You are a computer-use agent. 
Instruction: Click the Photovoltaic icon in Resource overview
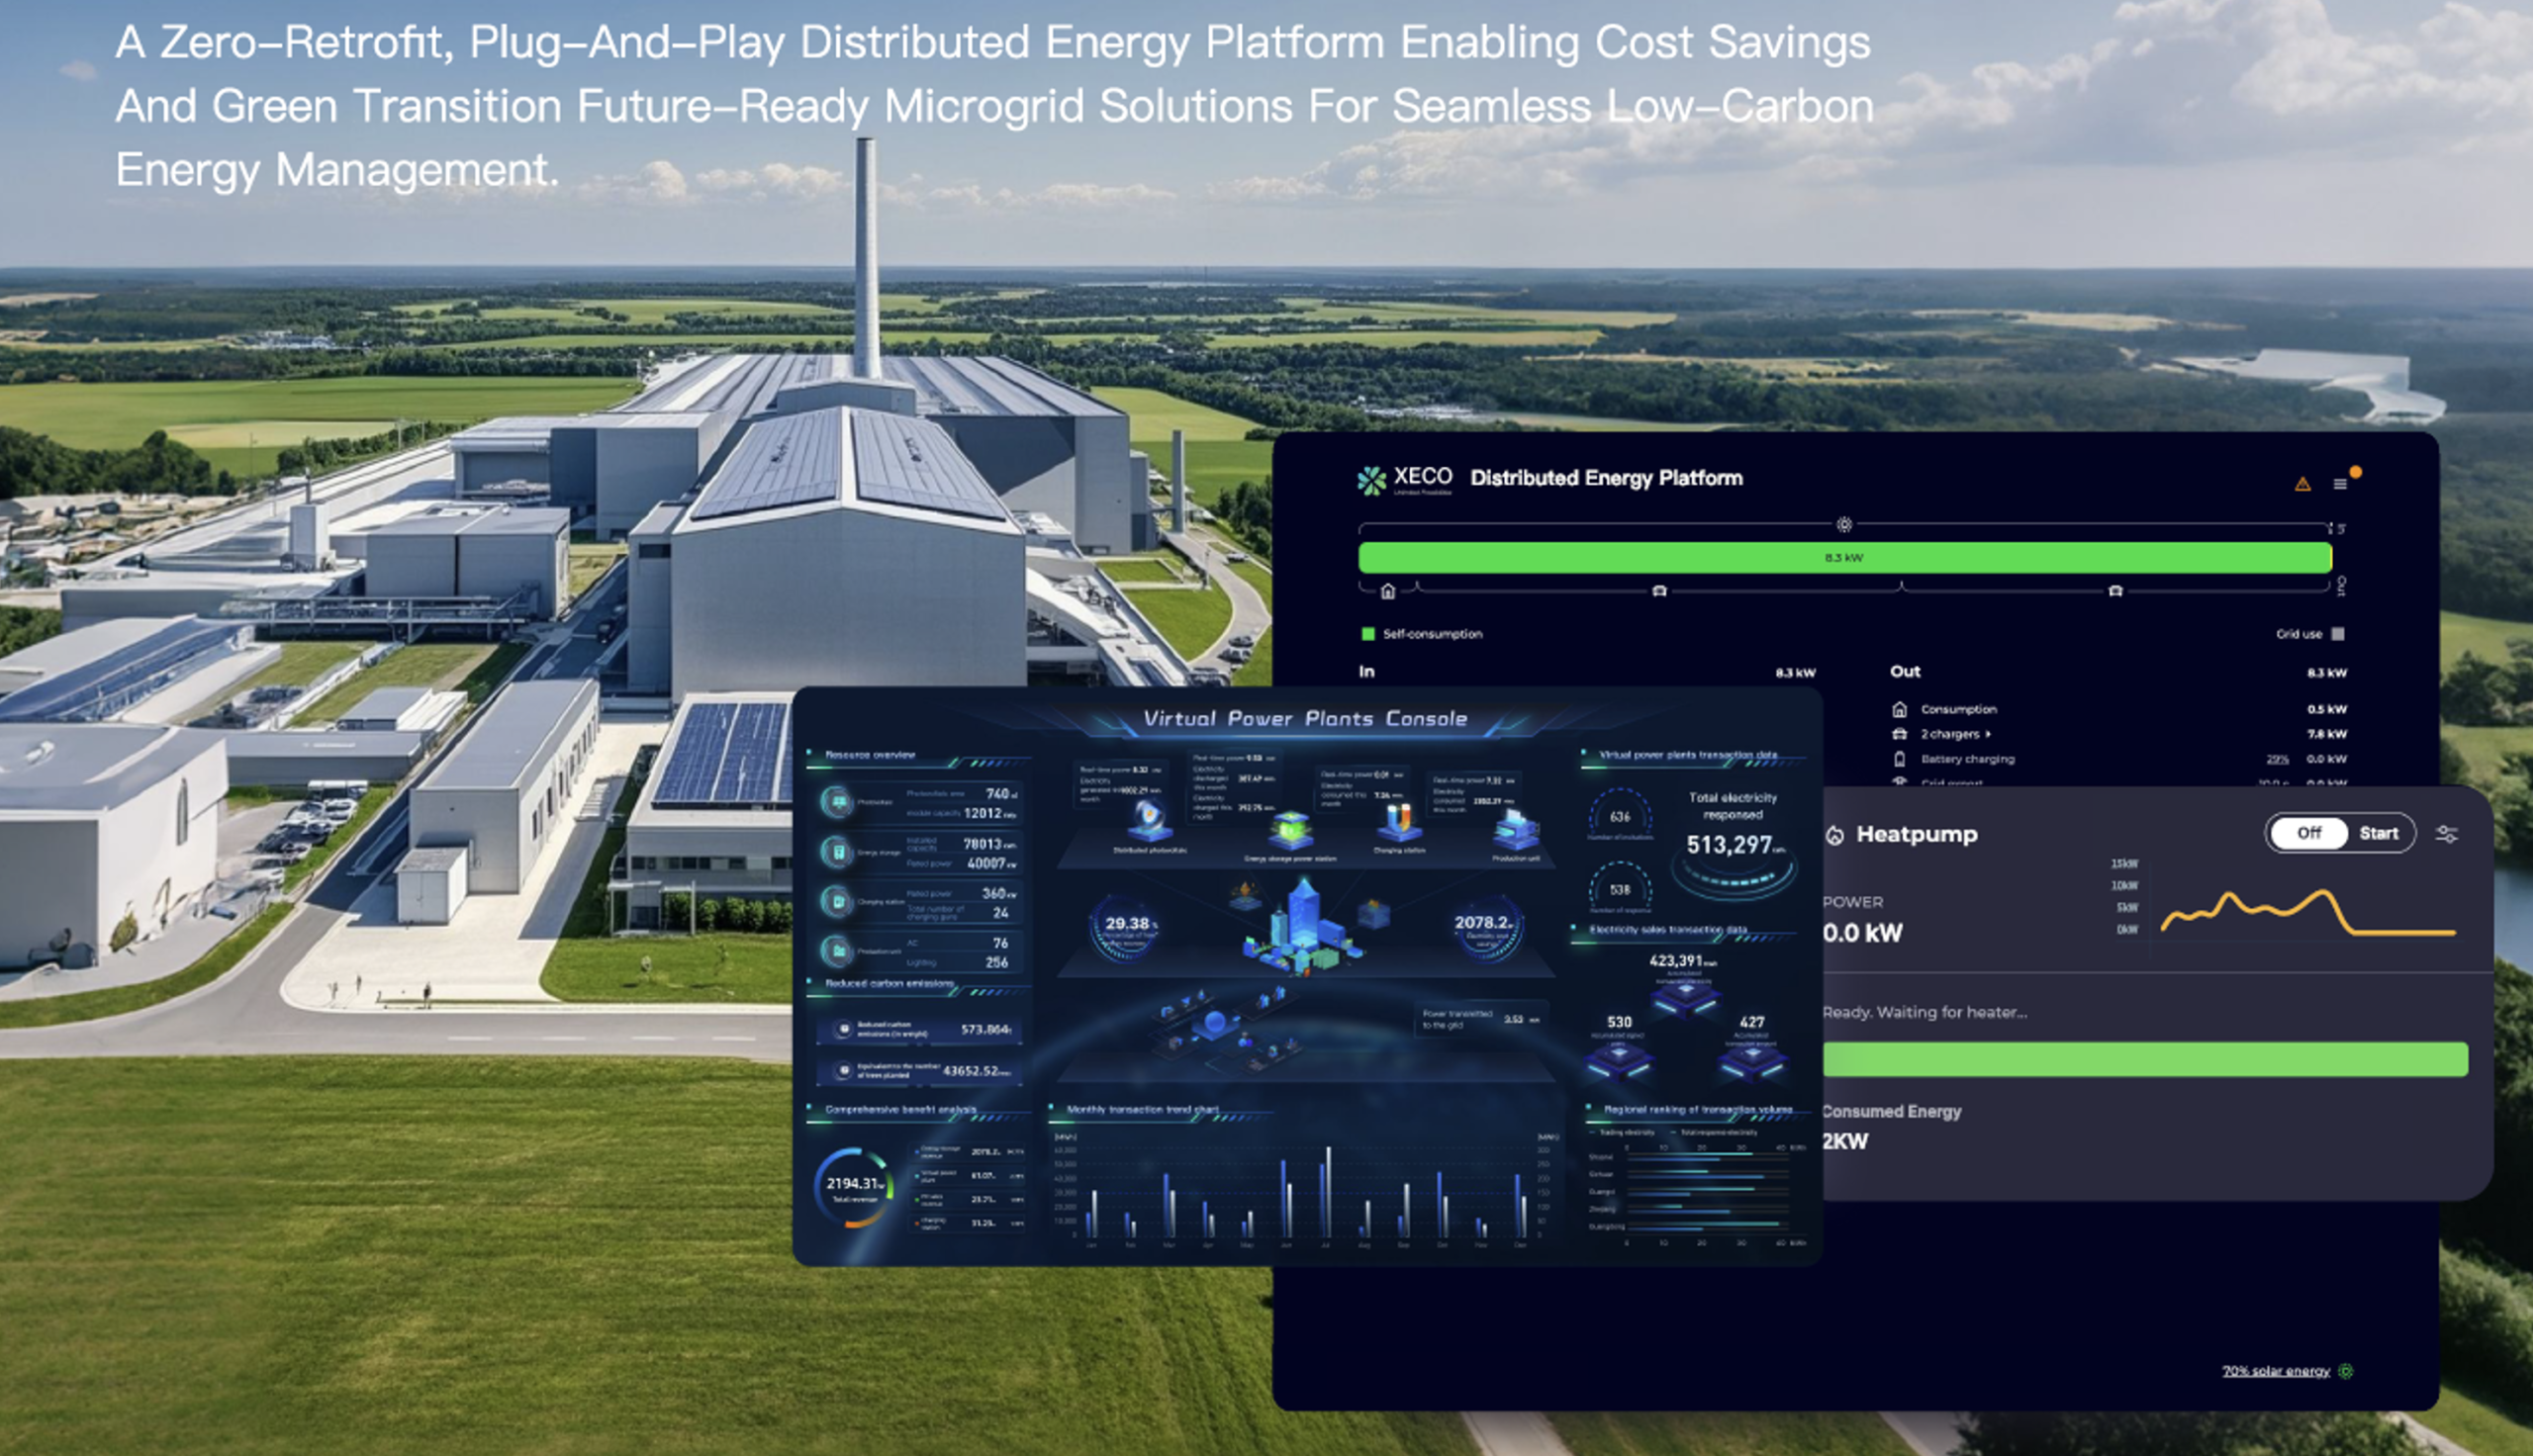coord(837,801)
